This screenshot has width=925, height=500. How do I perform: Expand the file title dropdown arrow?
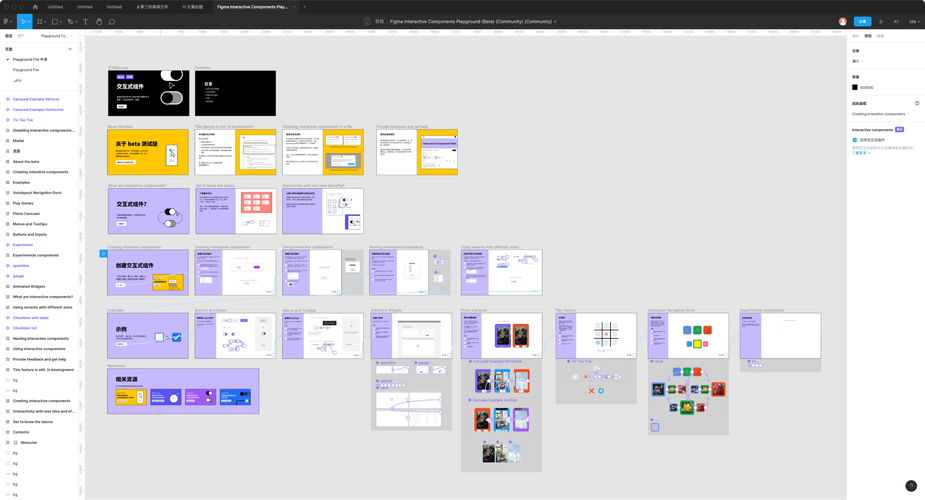[555, 22]
